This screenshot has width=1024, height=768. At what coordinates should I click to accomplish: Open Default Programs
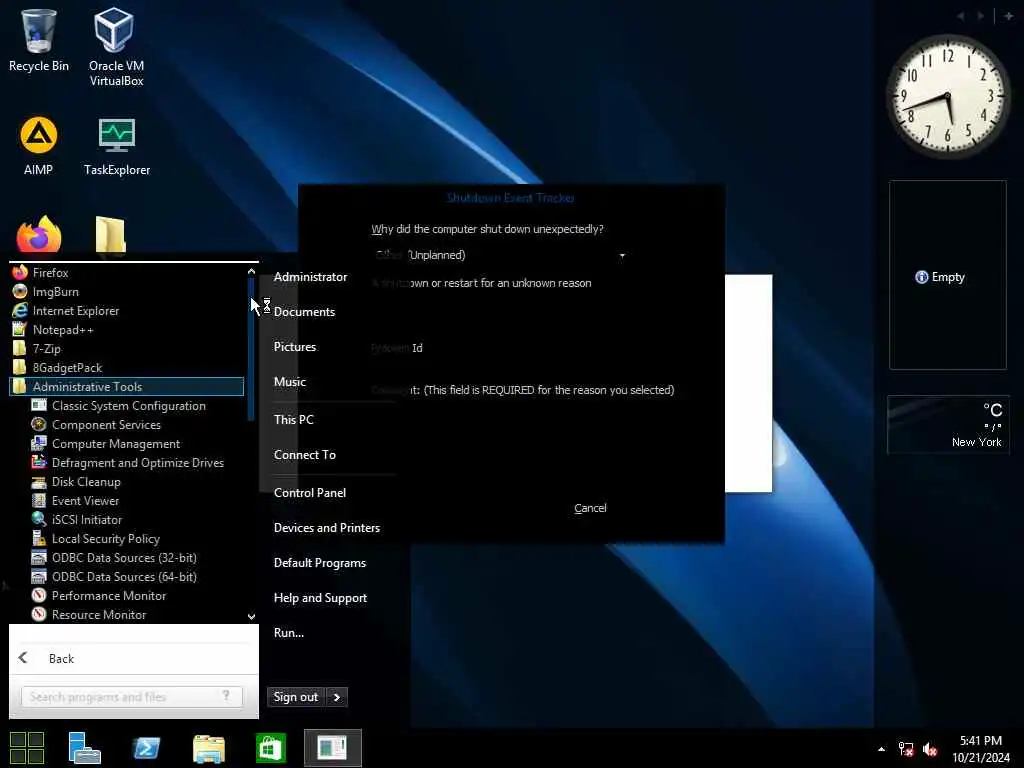point(319,563)
